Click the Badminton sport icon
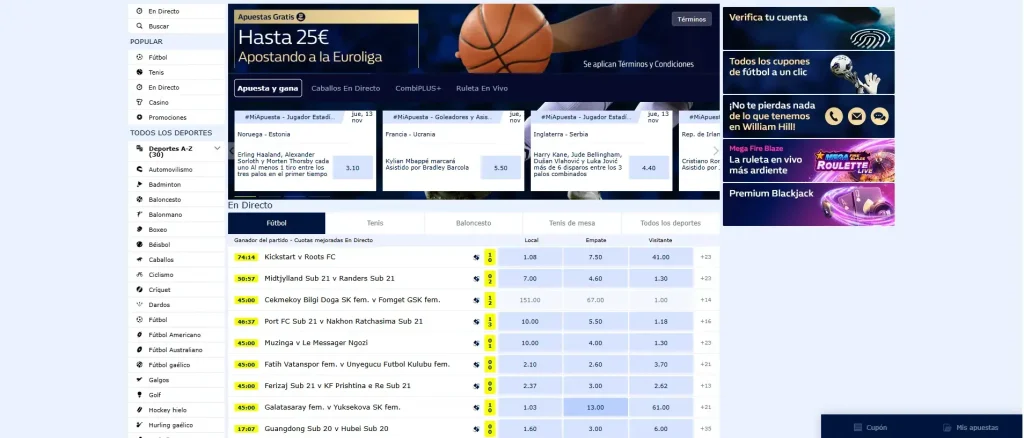1024x438 pixels. point(139,184)
